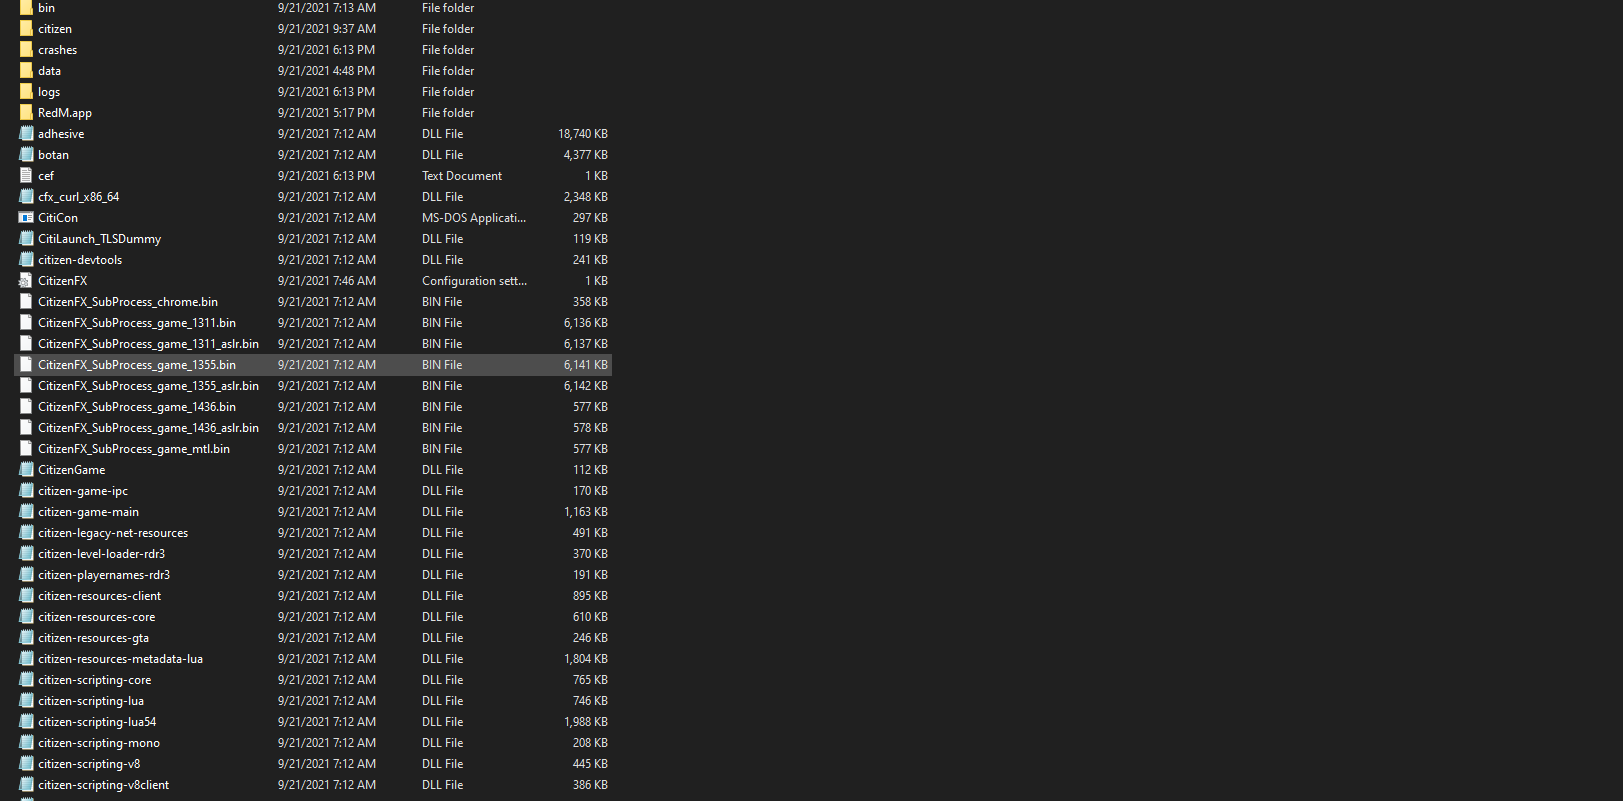Click file name citizen-scripting-core
The image size is (1623, 801).
coord(95,679)
